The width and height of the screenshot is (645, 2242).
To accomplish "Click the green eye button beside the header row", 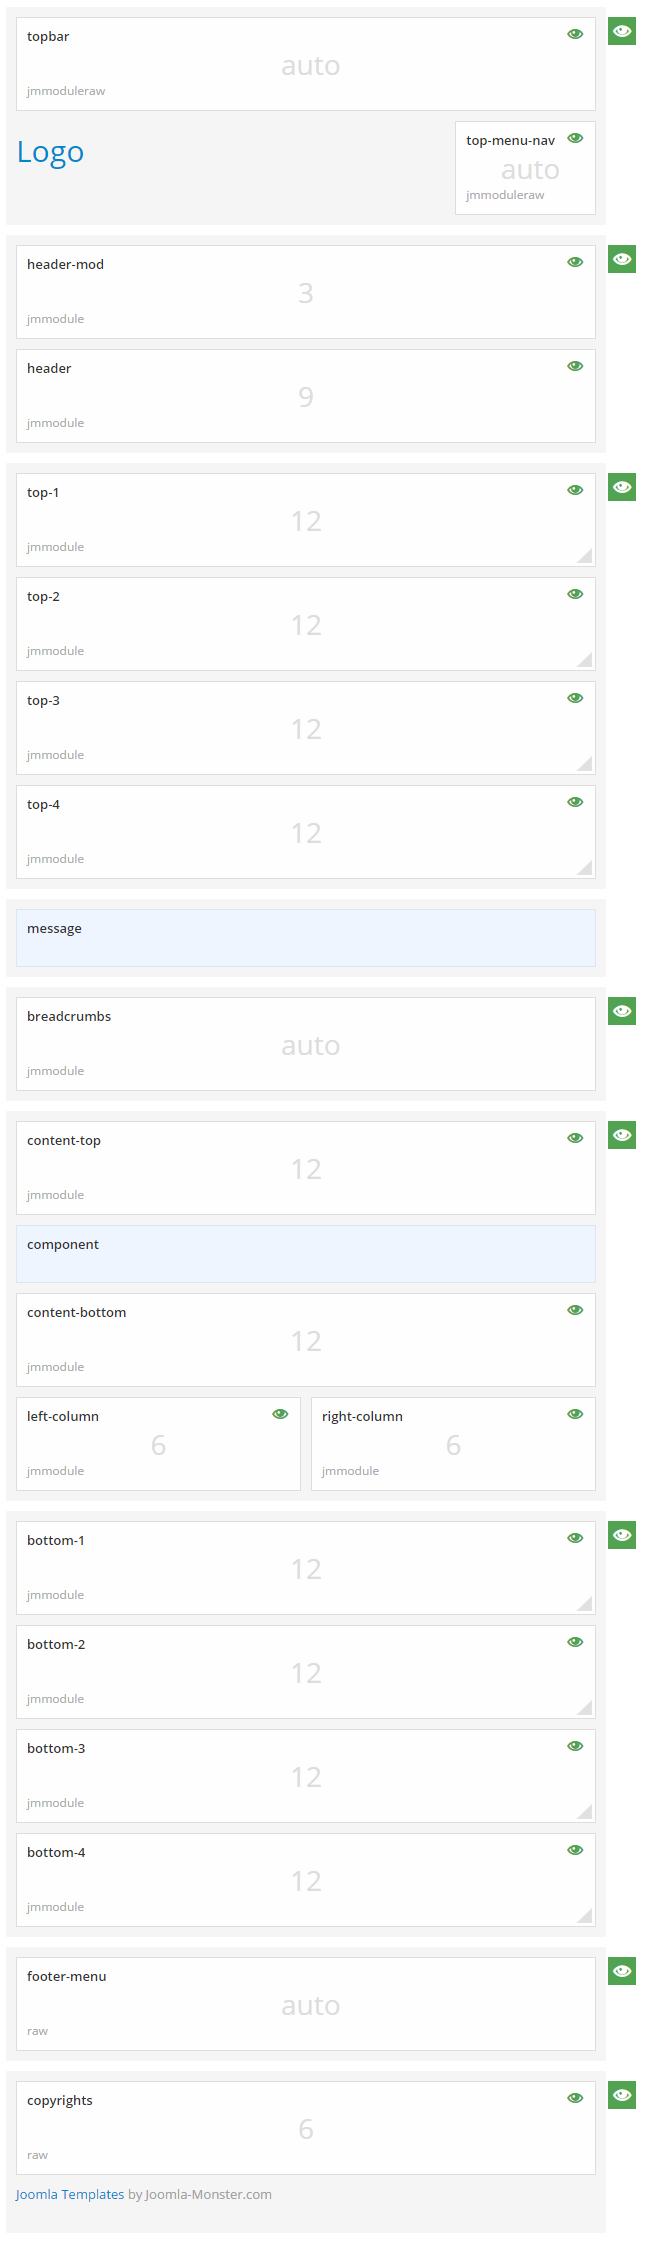I will [x=622, y=259].
